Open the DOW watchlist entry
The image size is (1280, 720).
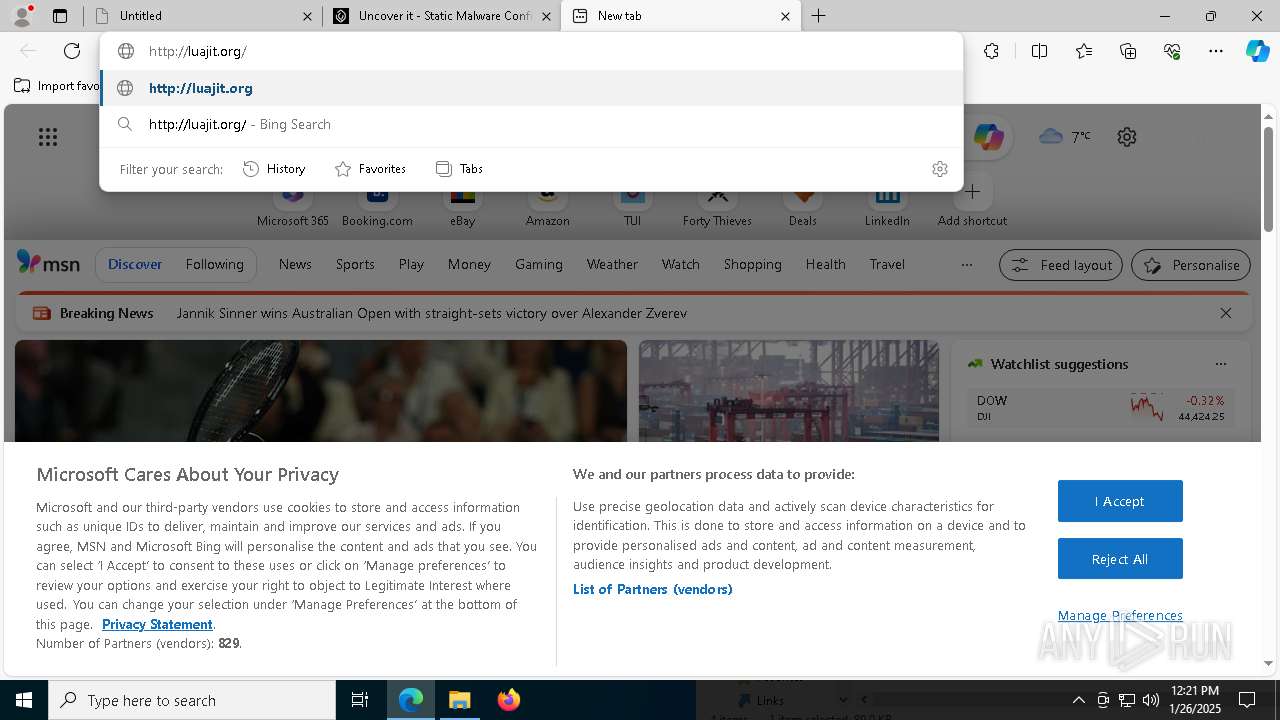click(x=1100, y=408)
